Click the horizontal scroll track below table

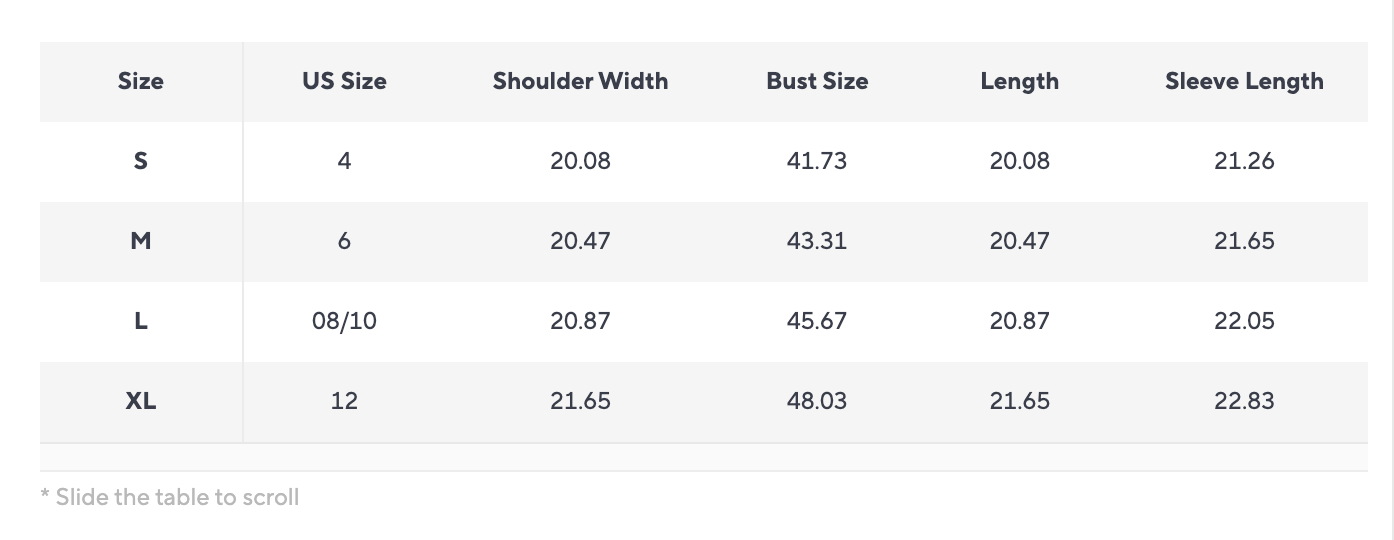pos(704,457)
